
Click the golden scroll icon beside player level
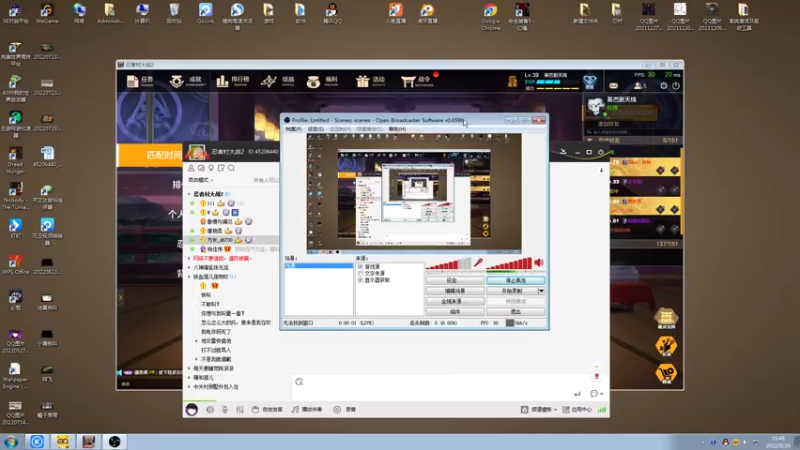click(x=512, y=82)
